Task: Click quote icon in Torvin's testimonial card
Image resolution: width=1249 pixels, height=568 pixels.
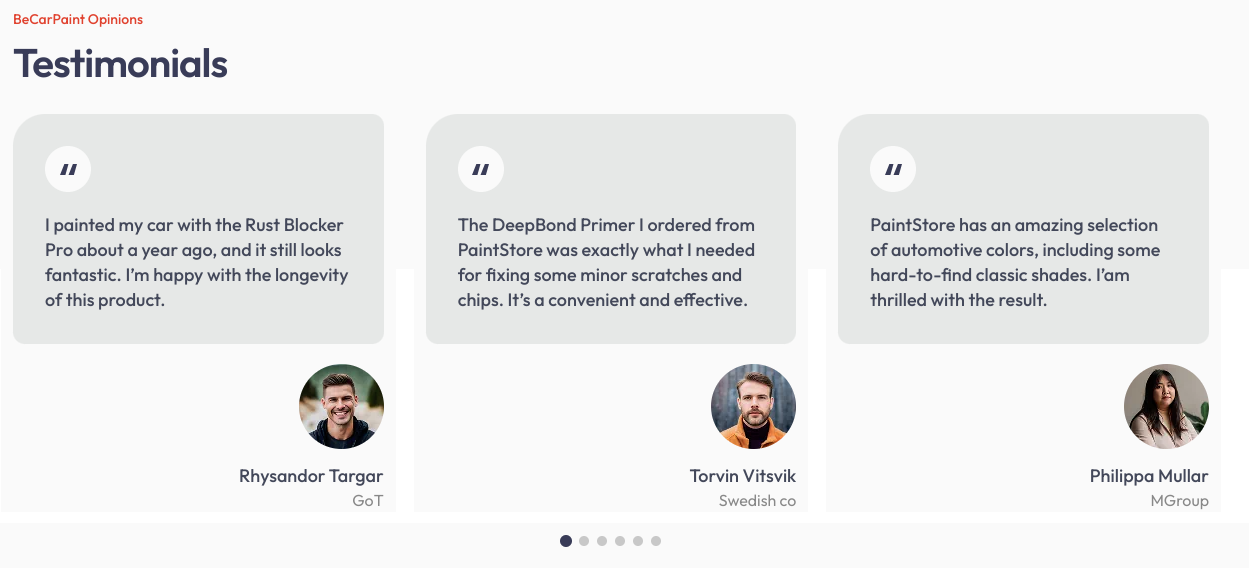Action: point(481,169)
